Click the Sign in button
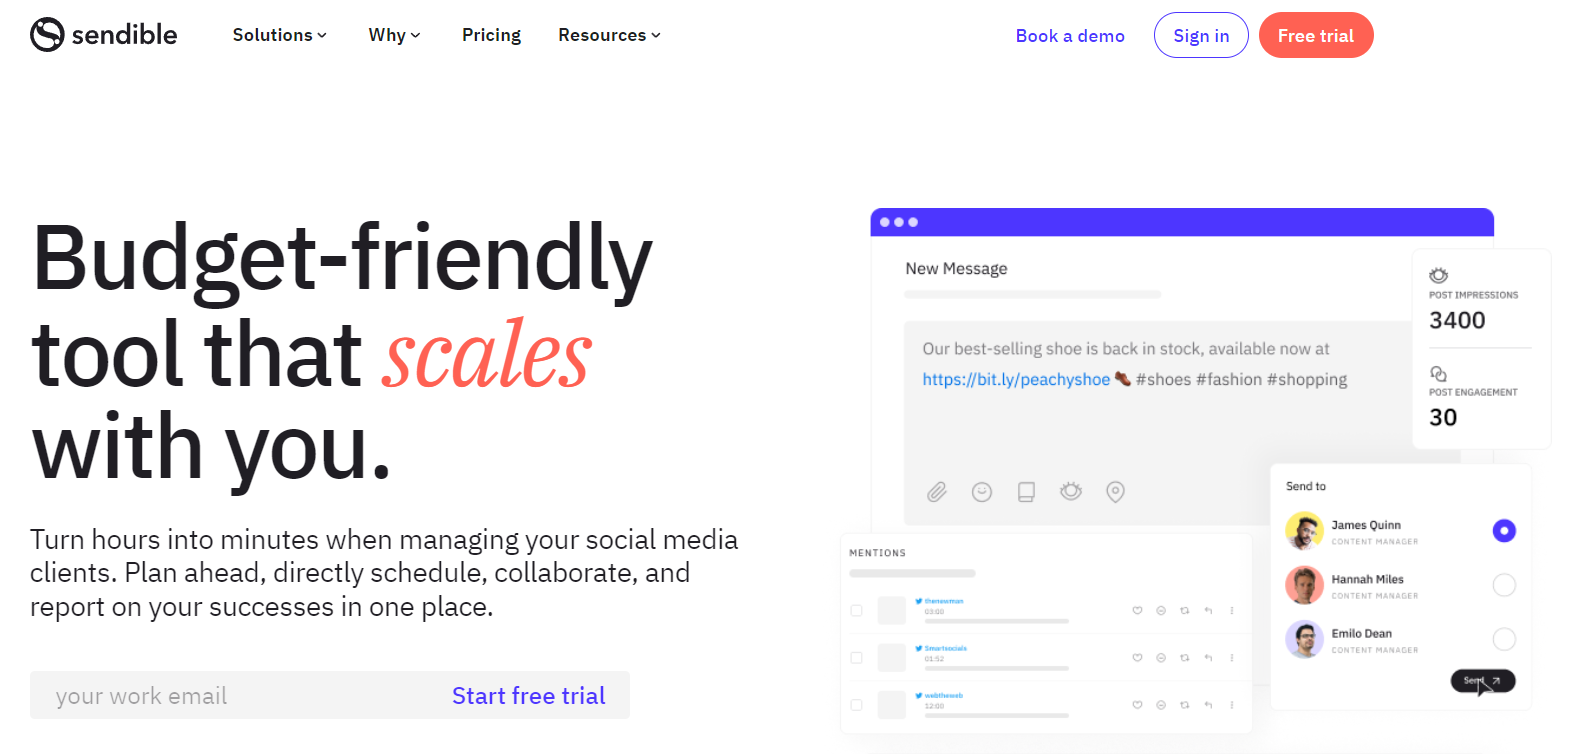 (x=1201, y=35)
